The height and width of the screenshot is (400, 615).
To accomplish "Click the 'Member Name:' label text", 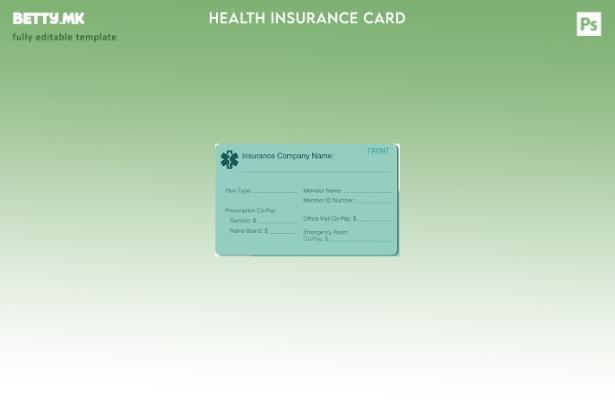I will click(x=322, y=190).
